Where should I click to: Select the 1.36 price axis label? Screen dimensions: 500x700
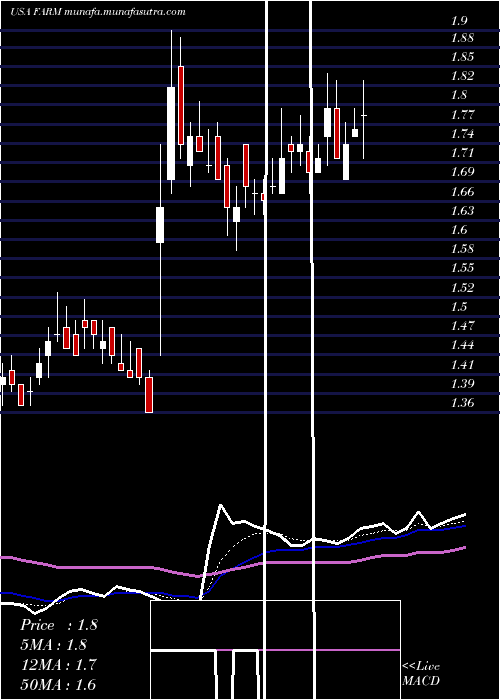point(462,403)
